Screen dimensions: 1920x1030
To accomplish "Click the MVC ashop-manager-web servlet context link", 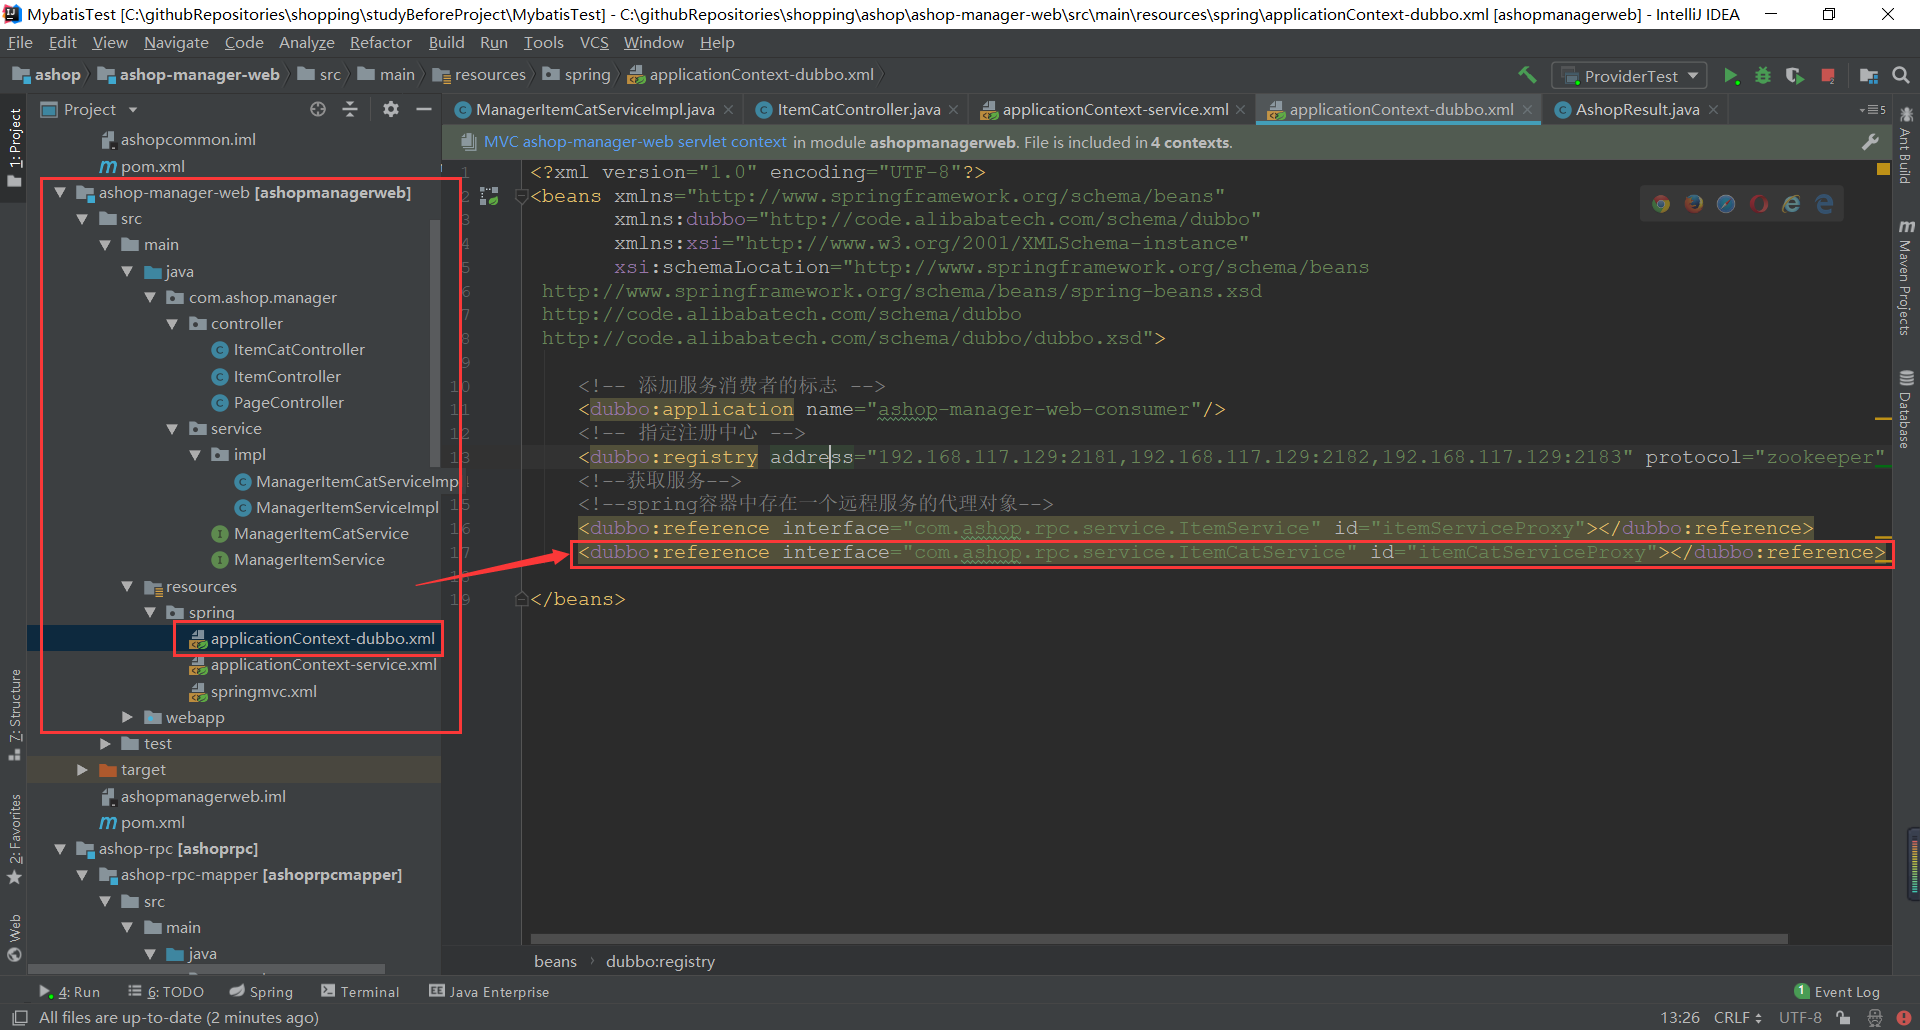I will (635, 142).
